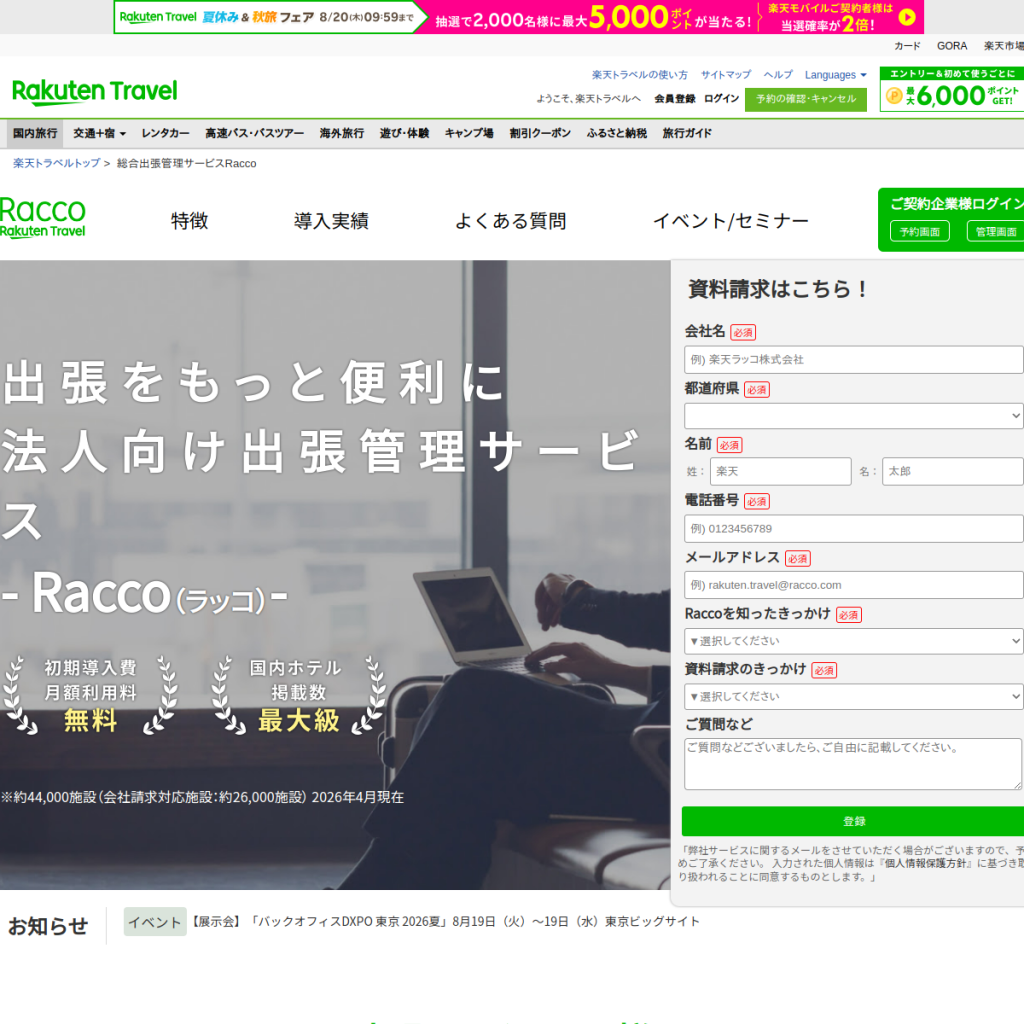Click the 予約の確認・キャンセル button

tap(806, 99)
